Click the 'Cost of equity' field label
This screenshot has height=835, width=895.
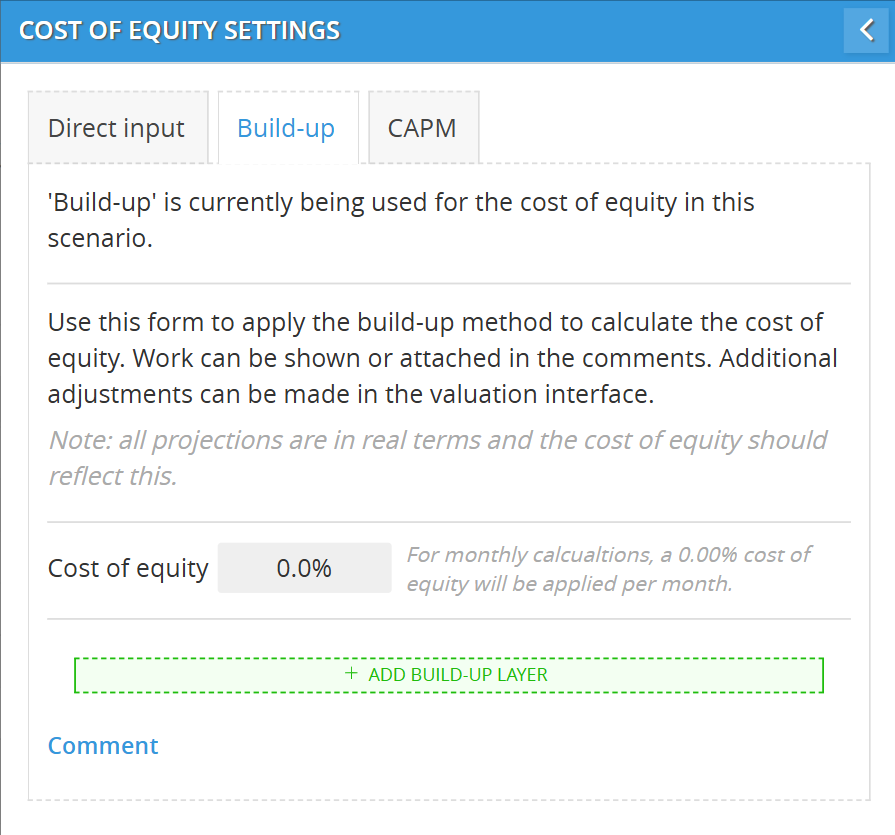128,569
